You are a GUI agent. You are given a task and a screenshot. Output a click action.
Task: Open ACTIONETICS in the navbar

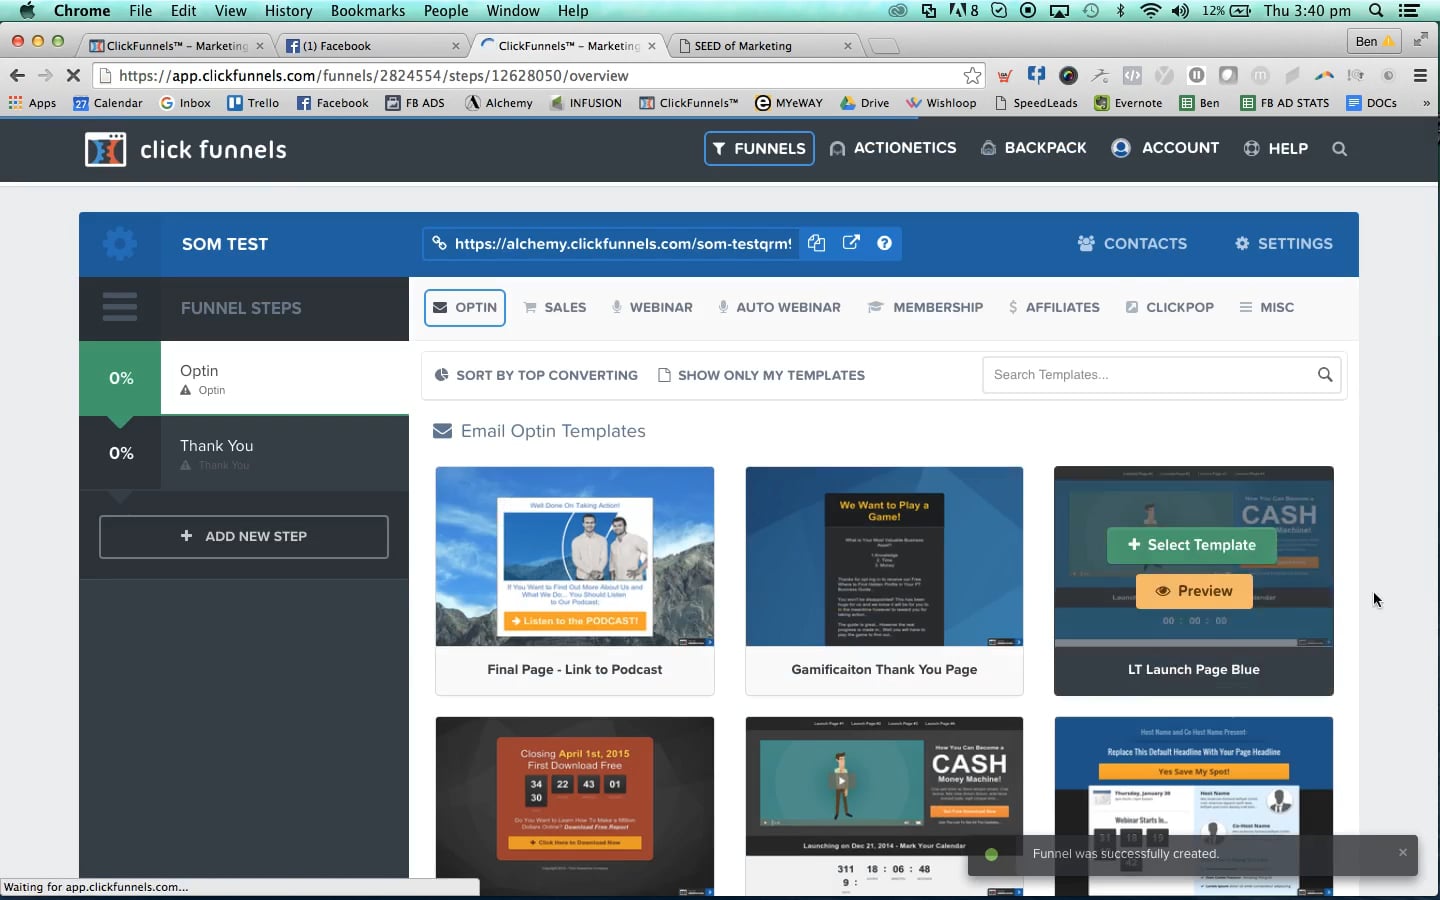(893, 148)
